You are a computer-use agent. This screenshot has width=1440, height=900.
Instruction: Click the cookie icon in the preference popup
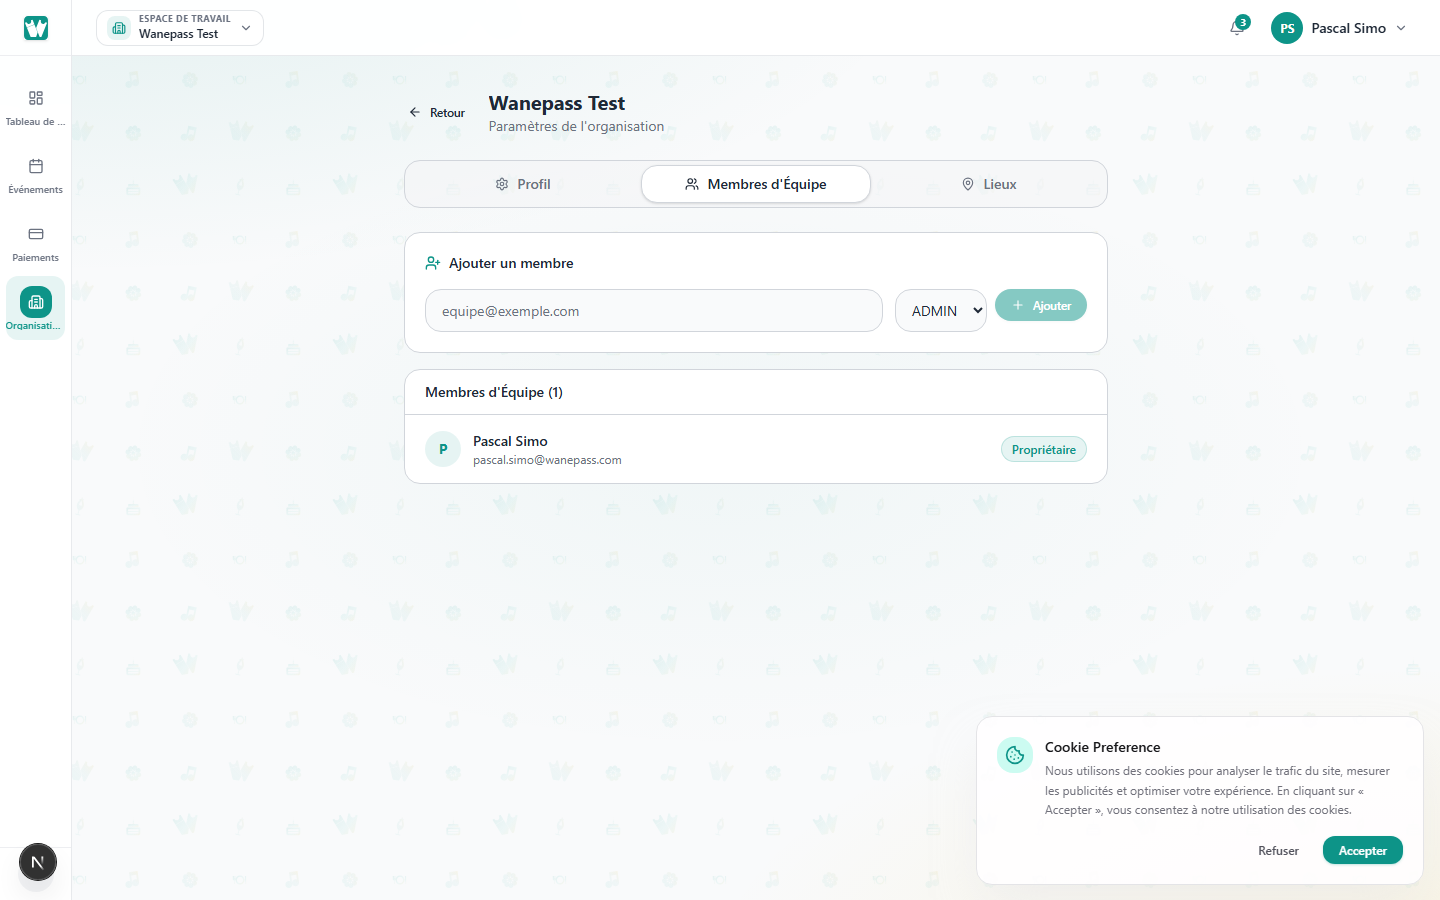point(1015,755)
